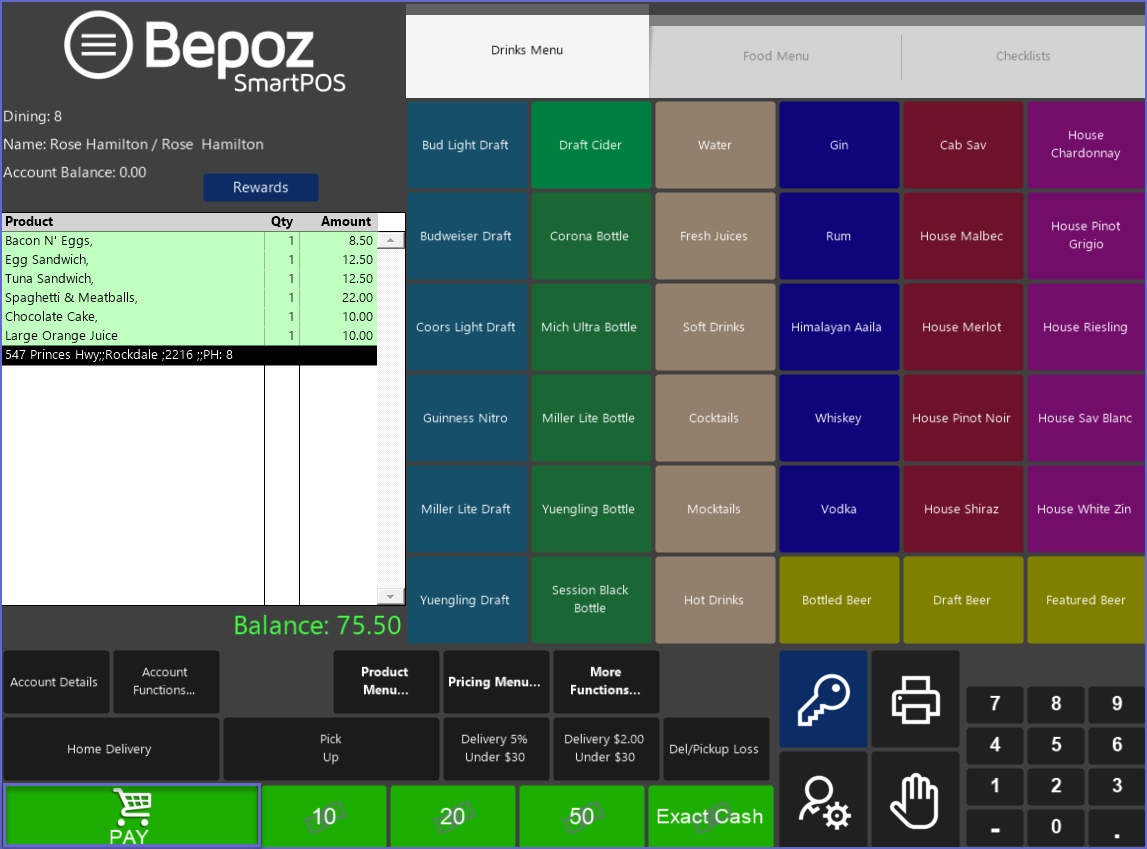Open the user settings gear icon

pos(824,801)
